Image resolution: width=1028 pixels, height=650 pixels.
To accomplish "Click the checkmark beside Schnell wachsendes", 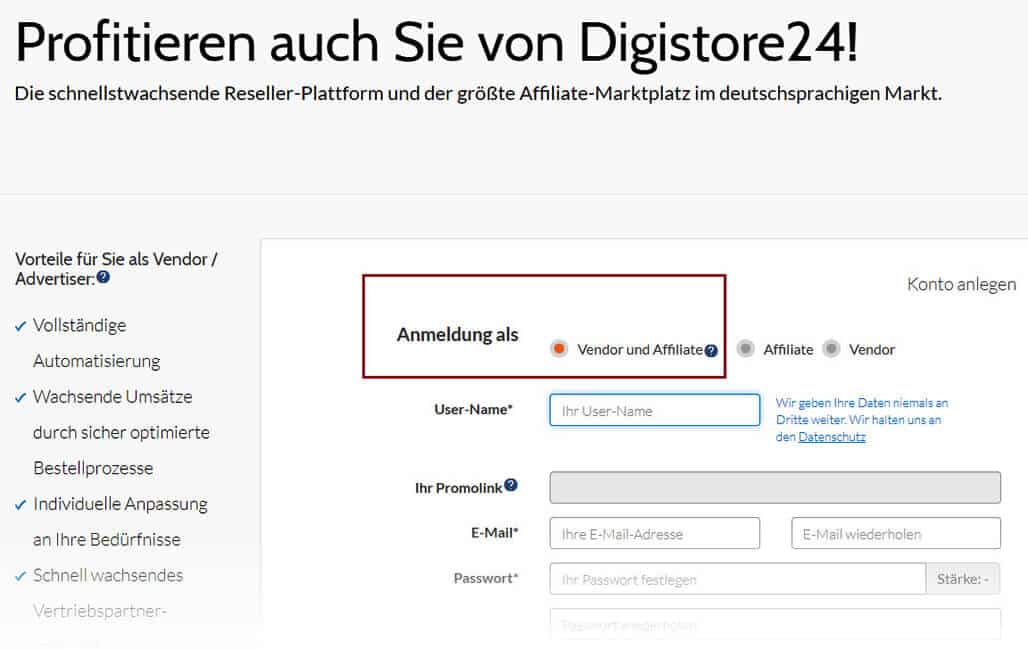I will (x=20, y=576).
